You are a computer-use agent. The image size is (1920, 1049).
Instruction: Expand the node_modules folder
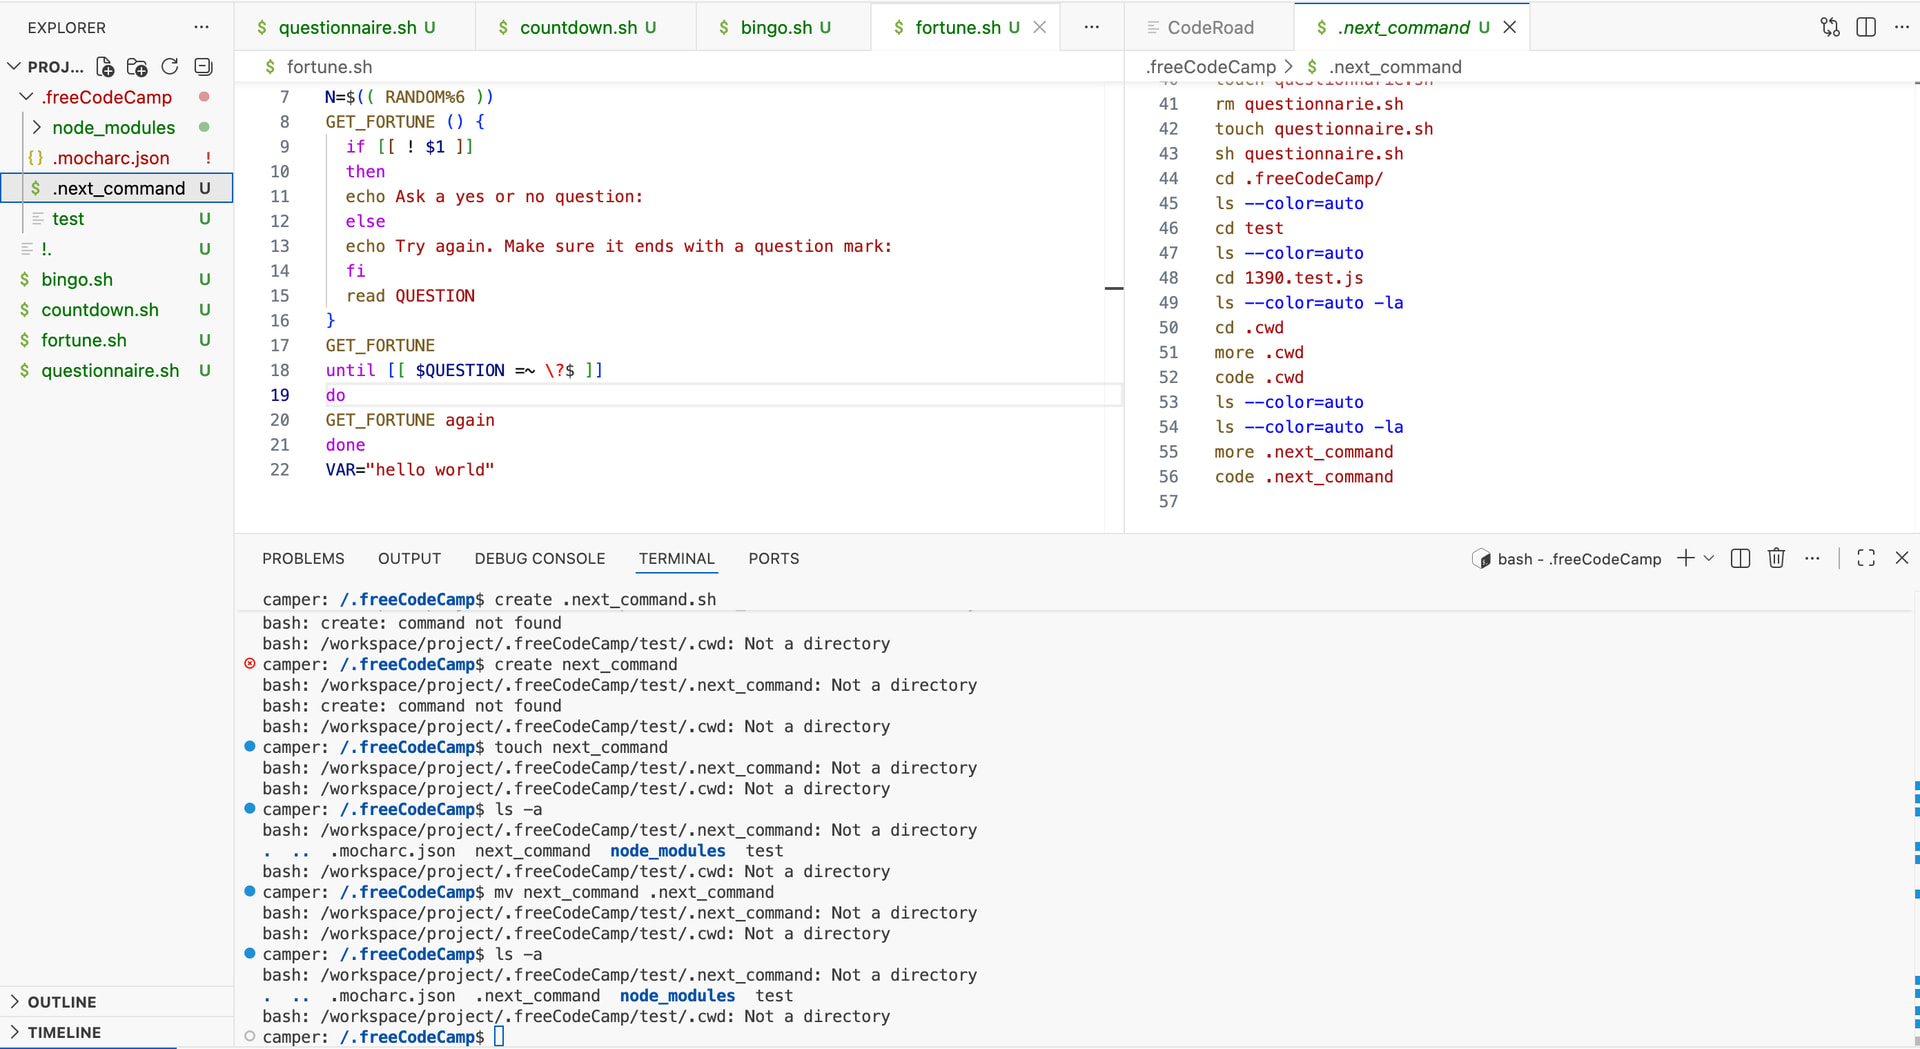[37, 127]
